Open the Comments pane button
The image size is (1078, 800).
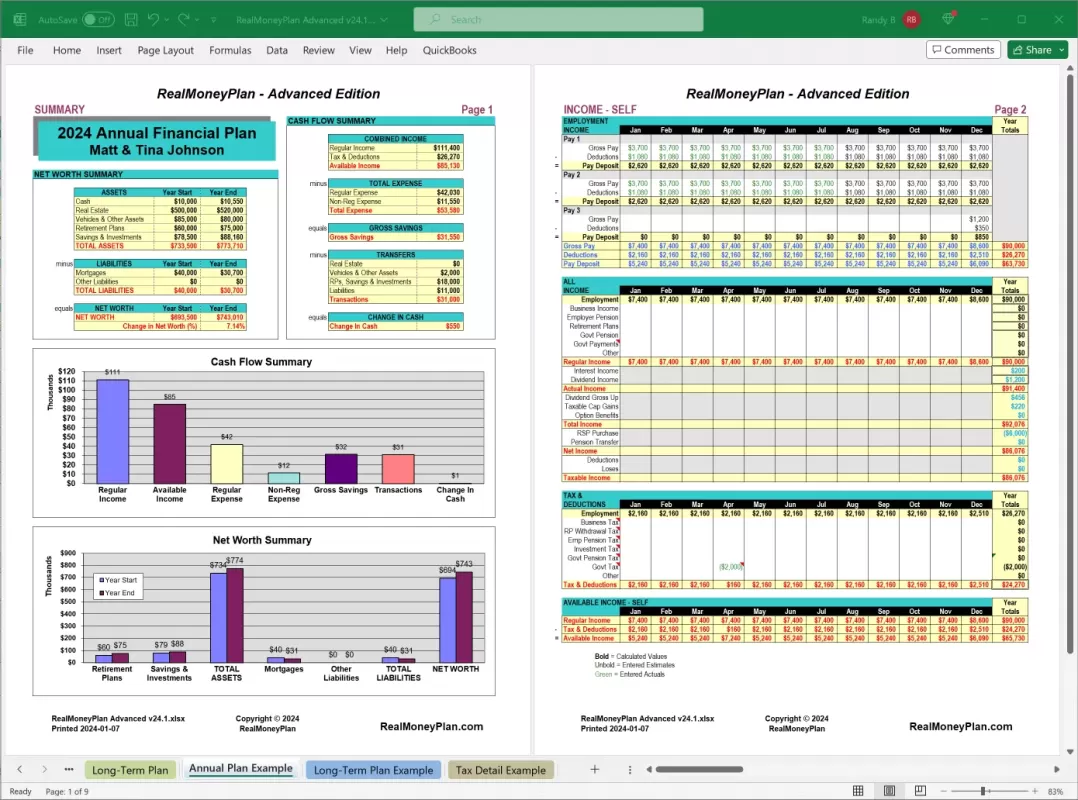pos(962,50)
